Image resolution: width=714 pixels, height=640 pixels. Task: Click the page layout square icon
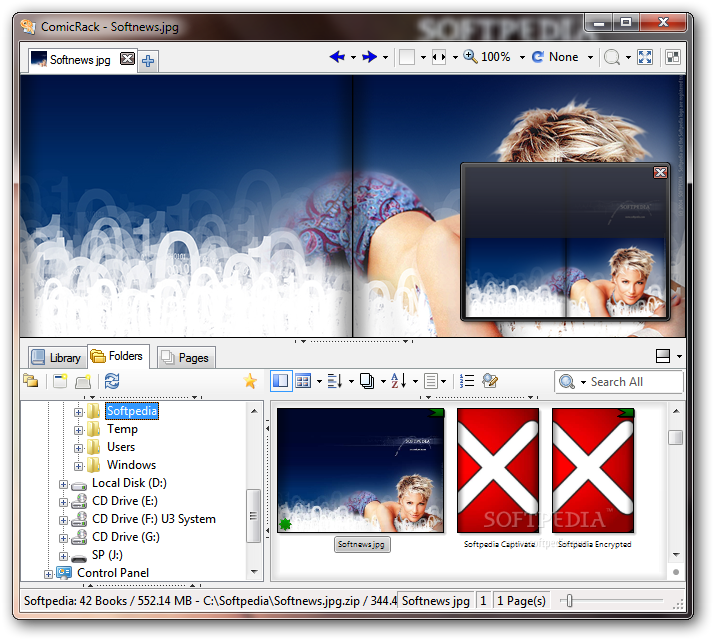[x=407, y=57]
